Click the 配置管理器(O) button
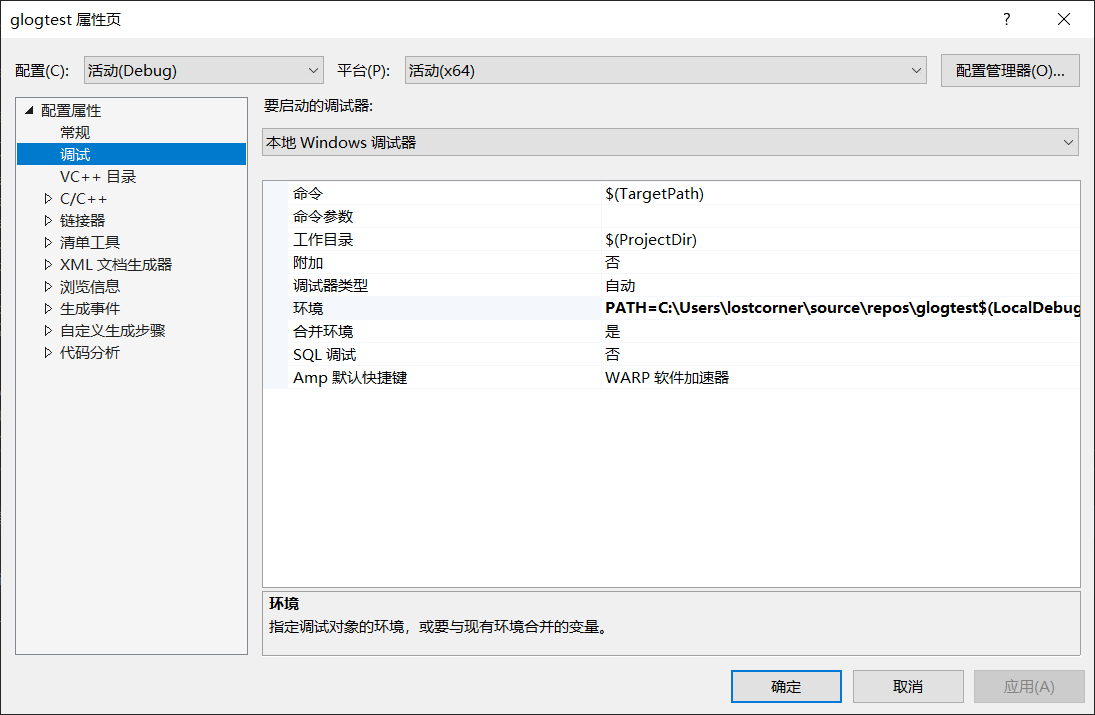The image size is (1095, 715). point(1010,70)
